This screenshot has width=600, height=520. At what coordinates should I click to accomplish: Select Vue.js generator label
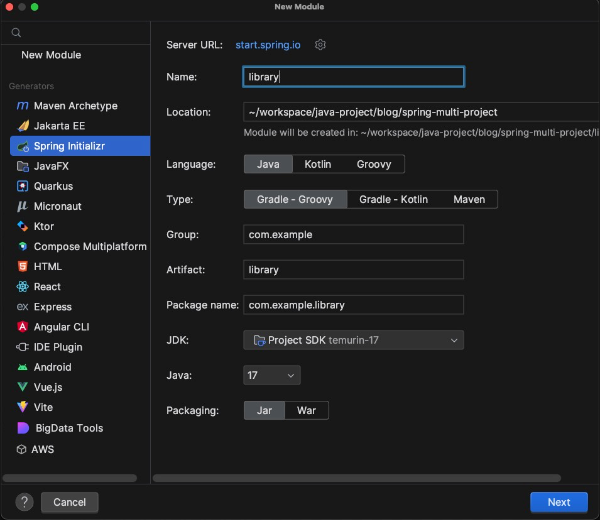click(x=48, y=387)
